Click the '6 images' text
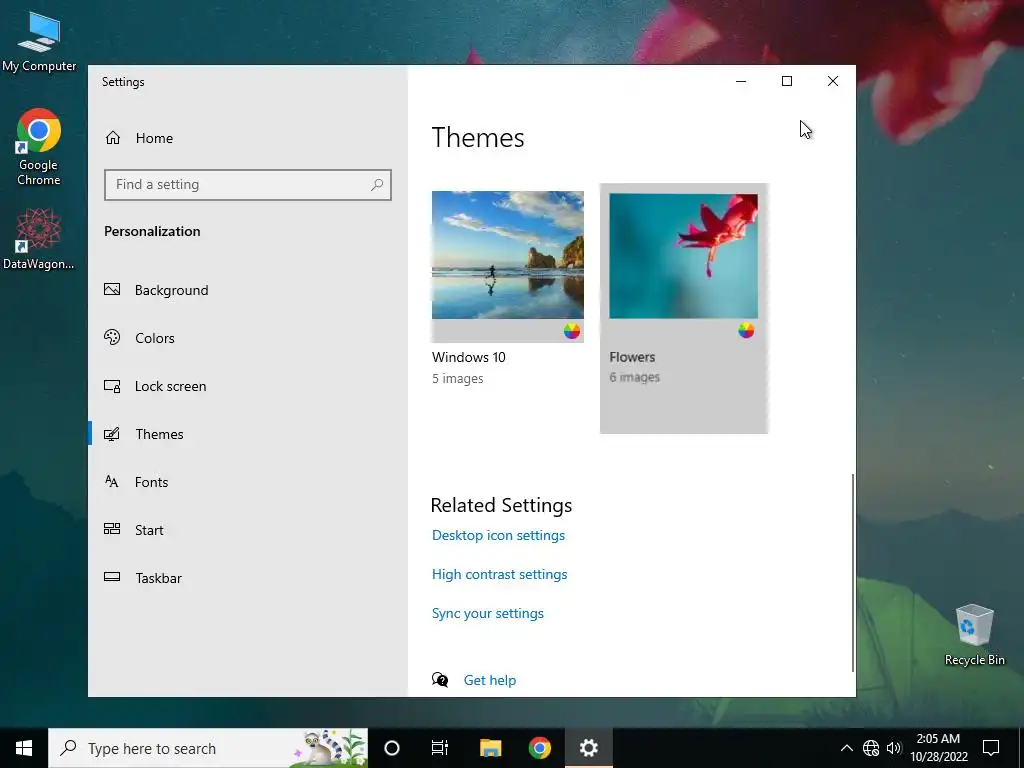Screen dimensions: 1024x768 (635, 377)
